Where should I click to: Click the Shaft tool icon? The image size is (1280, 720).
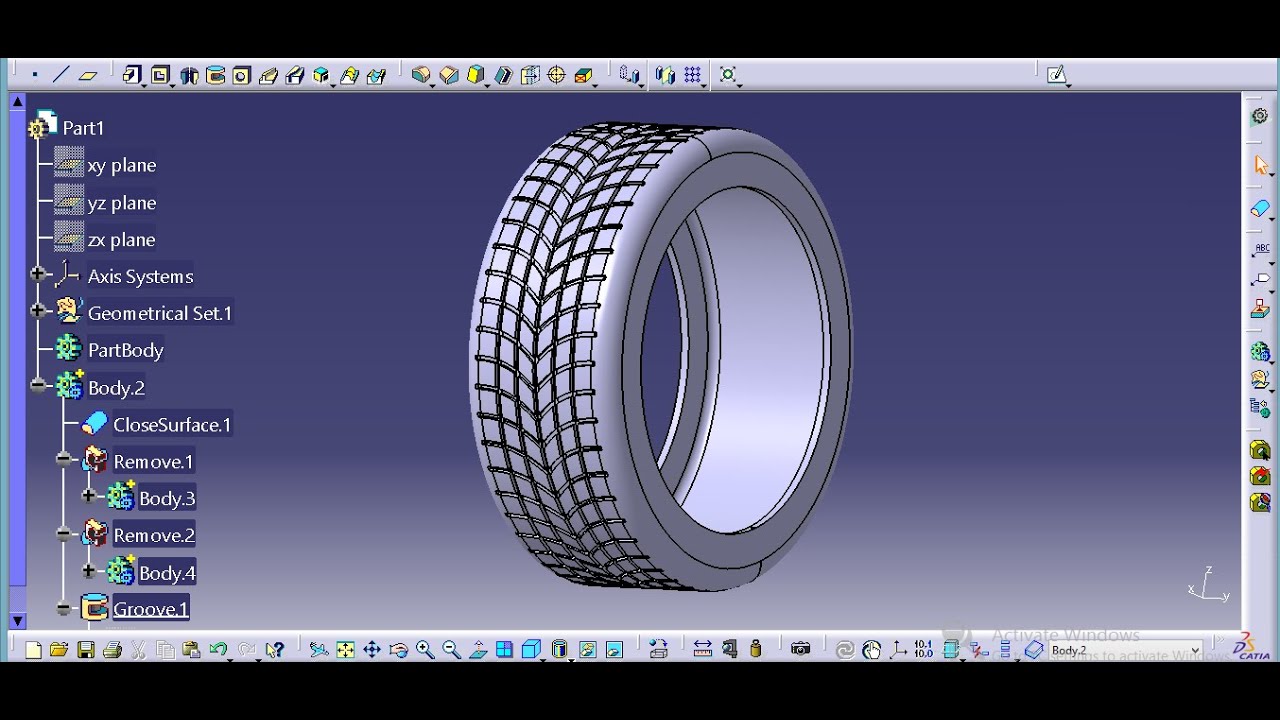pyautogui.click(x=188, y=75)
